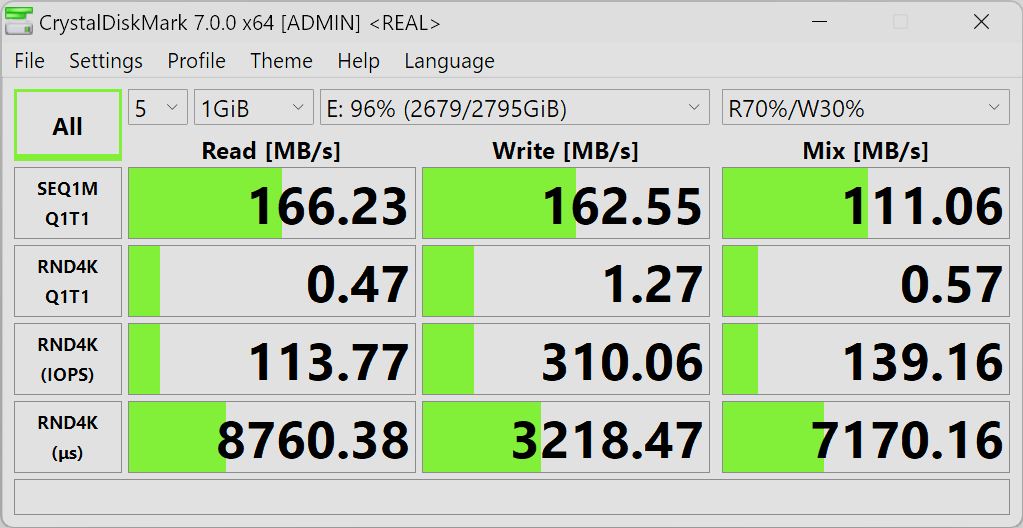
Task: Click the CrystalDiskMark app icon in title bar
Action: 18,22
